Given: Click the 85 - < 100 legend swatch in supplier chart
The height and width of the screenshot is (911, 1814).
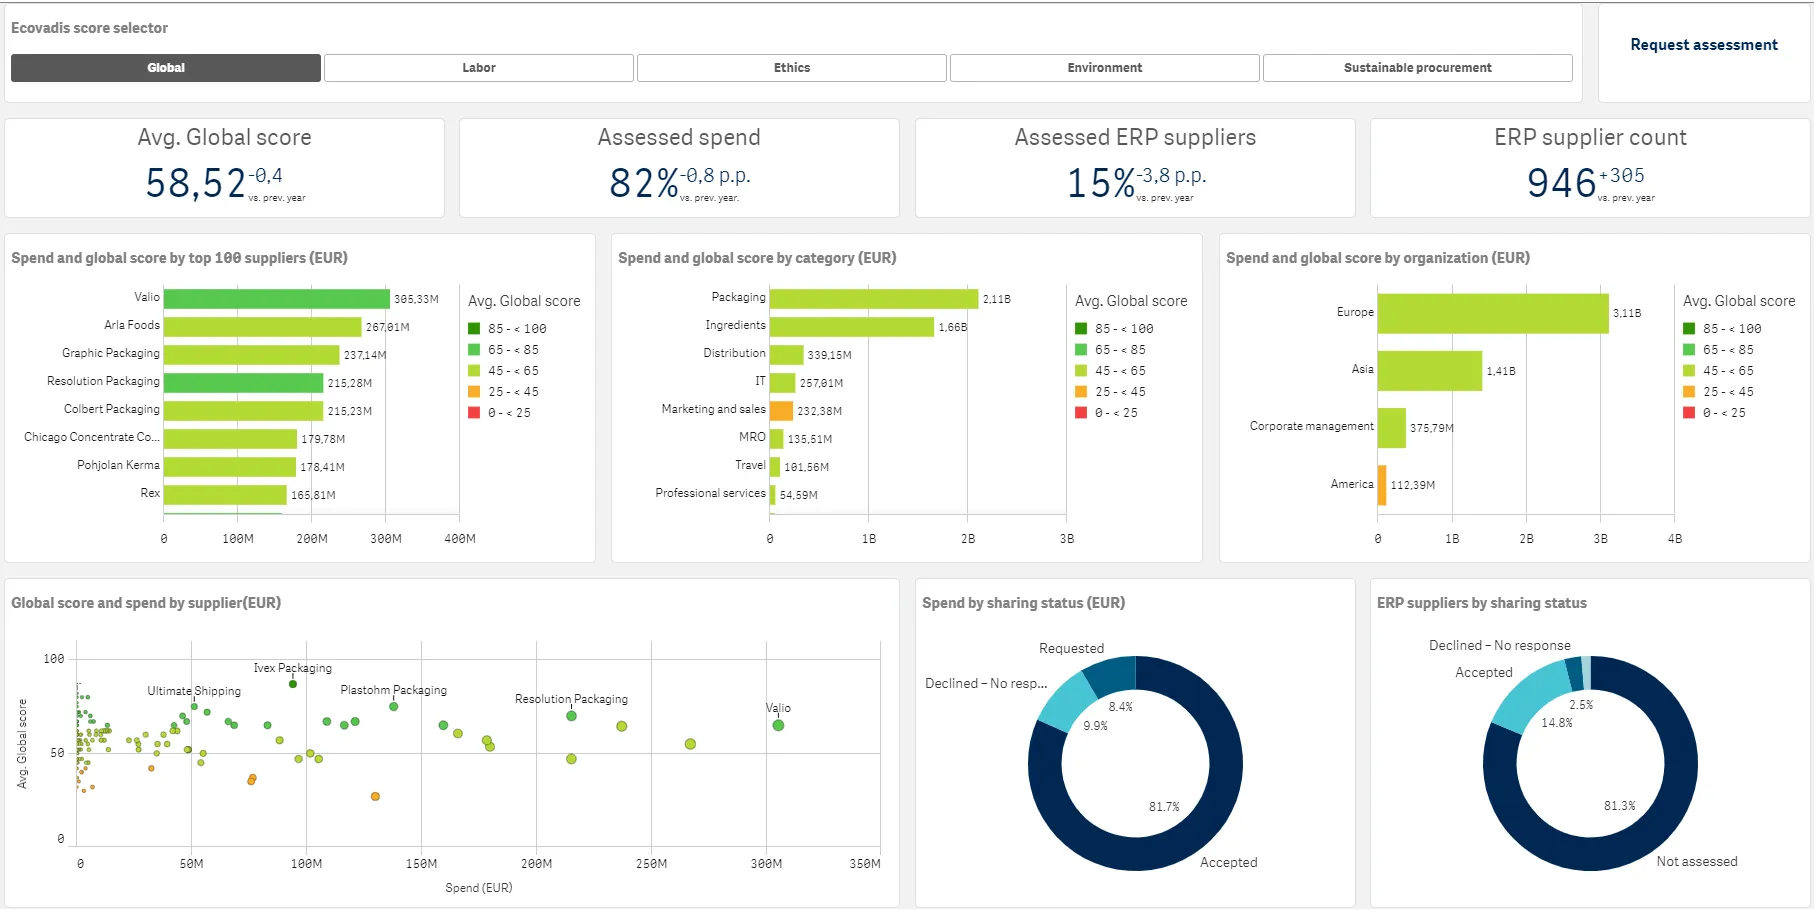Looking at the screenshot, I should (474, 329).
